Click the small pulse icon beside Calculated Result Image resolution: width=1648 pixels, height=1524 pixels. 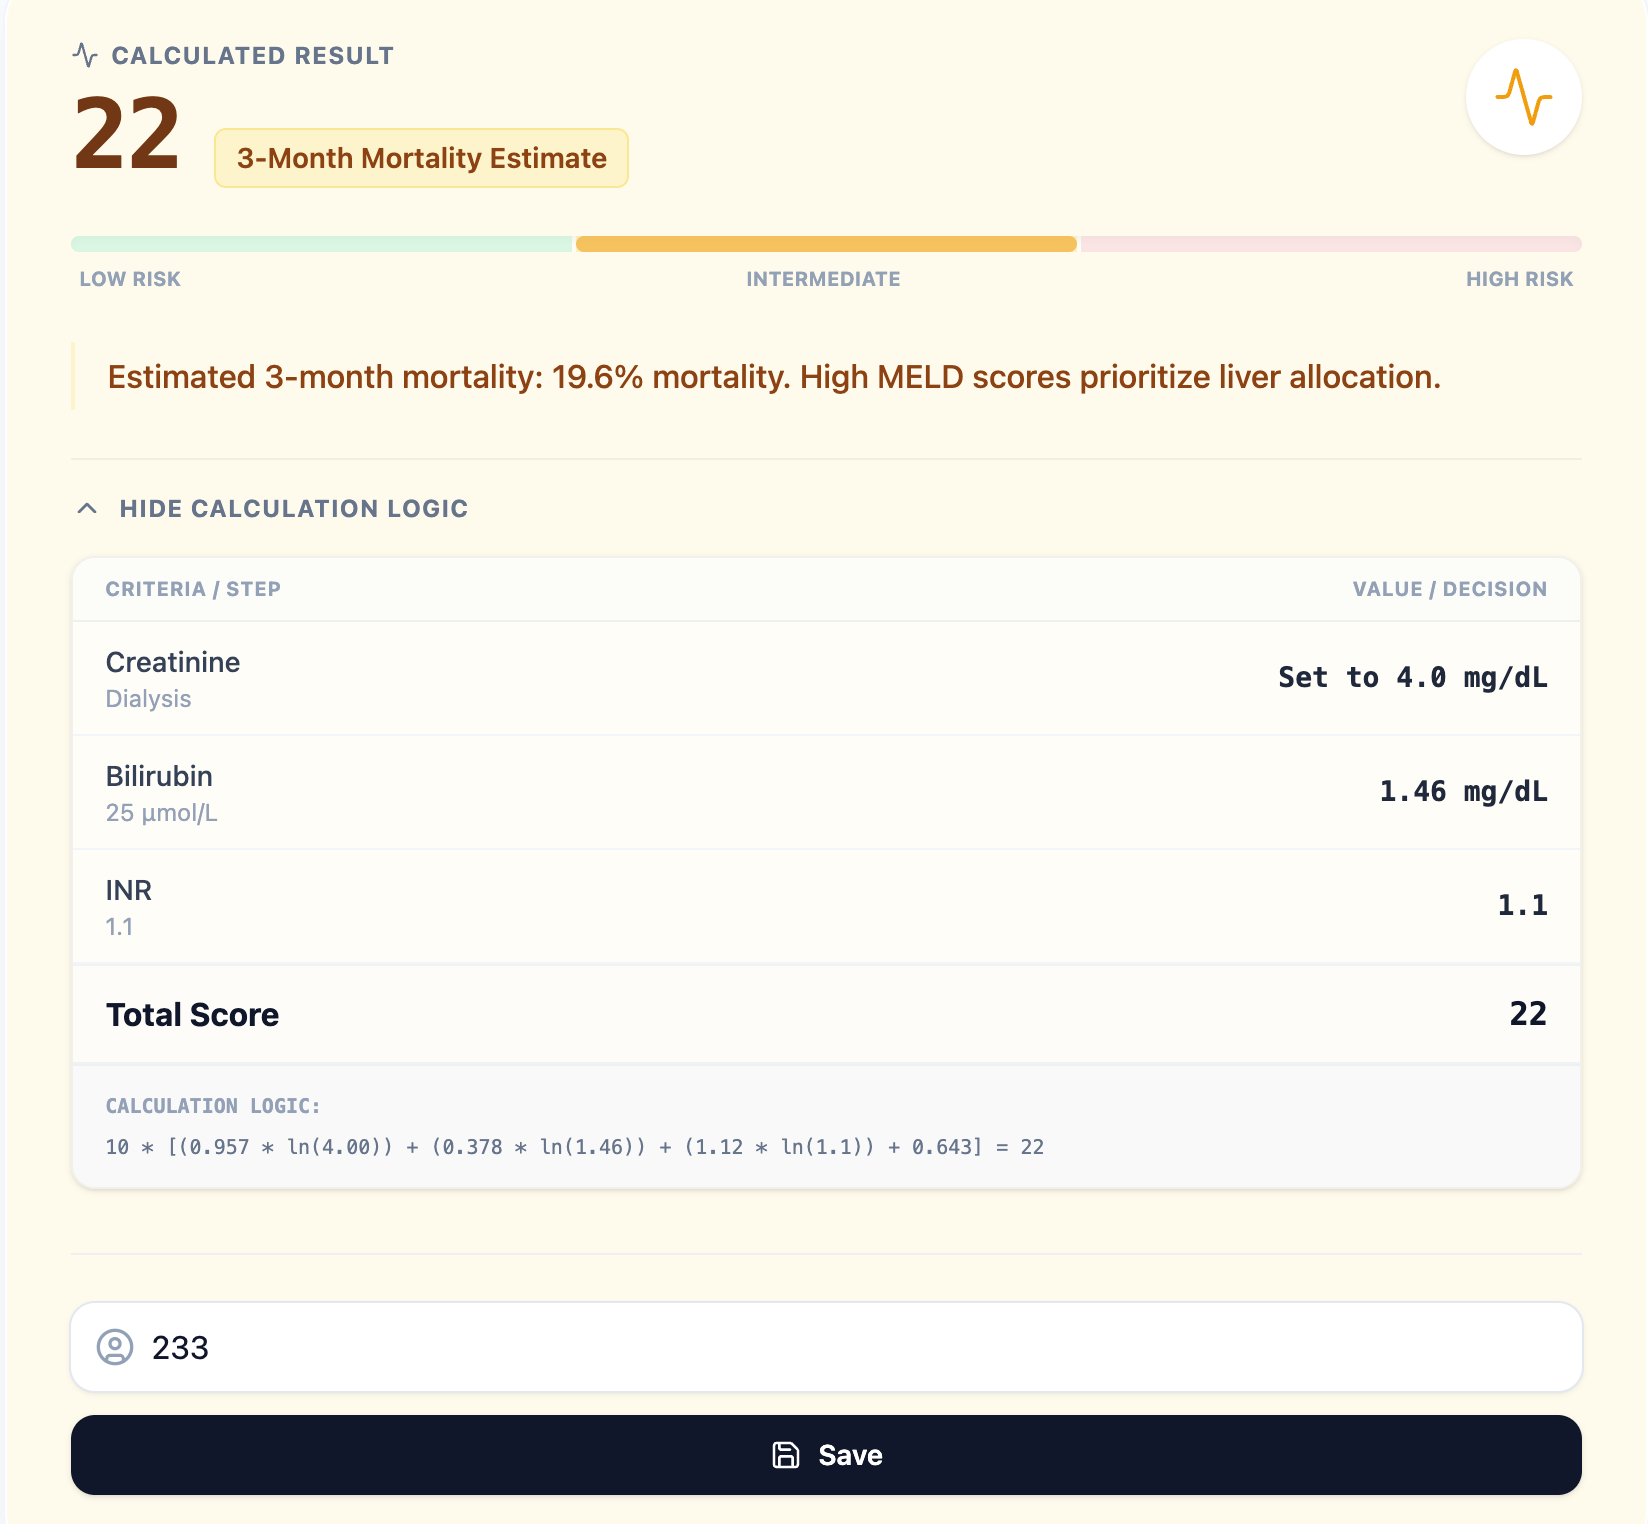[85, 55]
